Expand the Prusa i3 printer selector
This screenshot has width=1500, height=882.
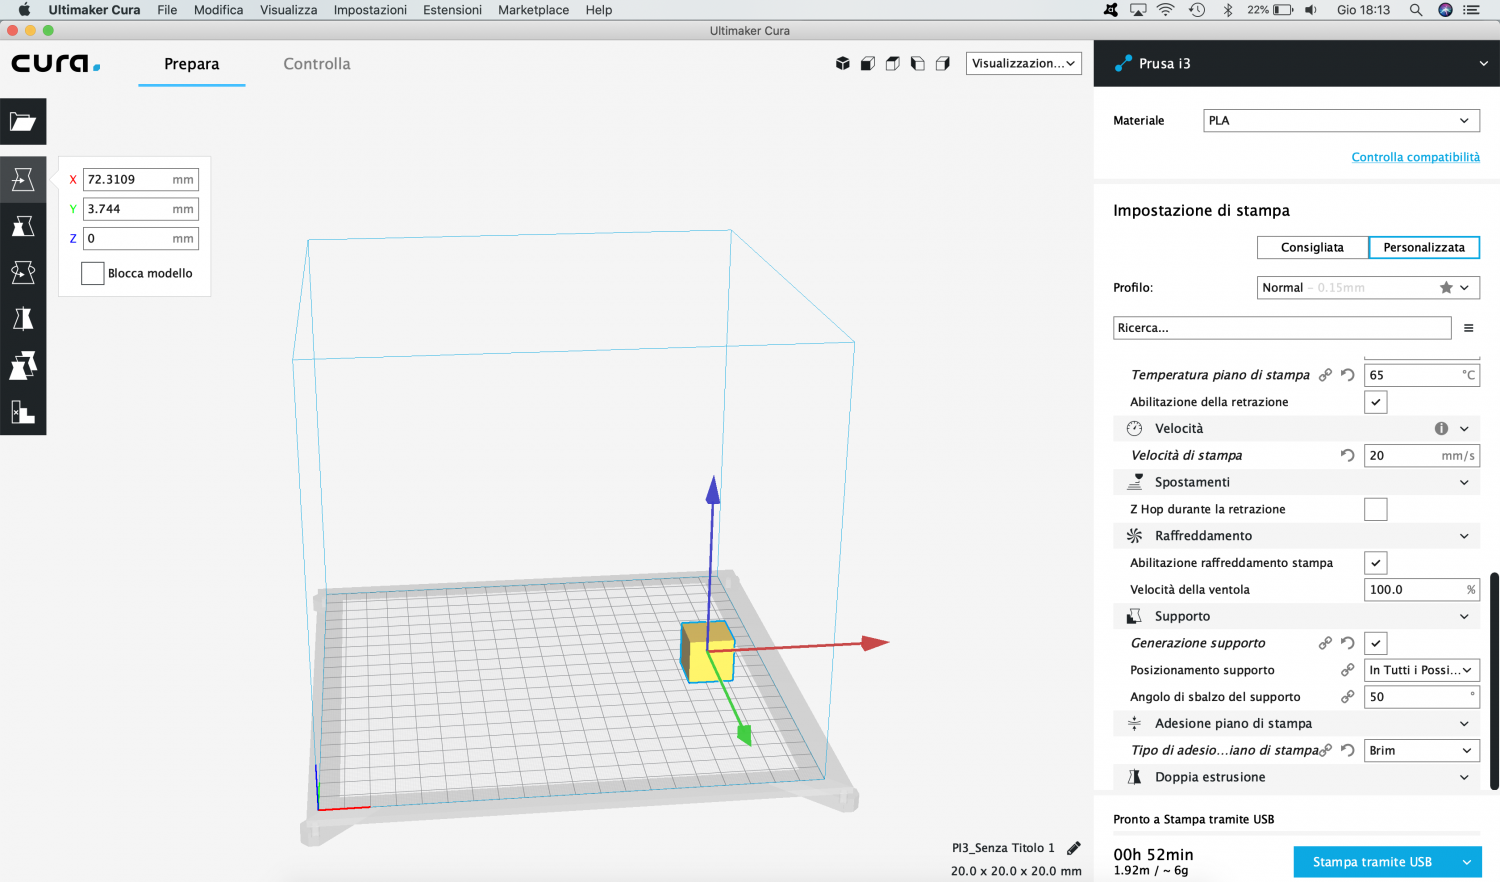[x=1297, y=63]
